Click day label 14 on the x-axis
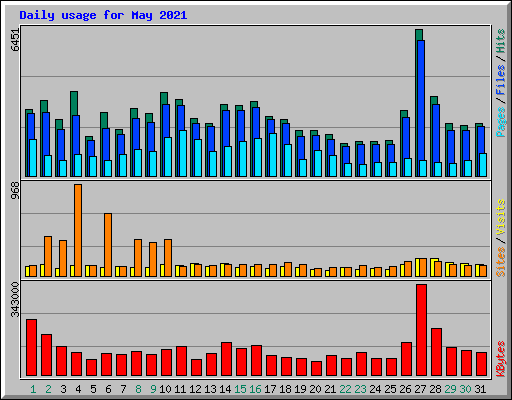The height and width of the screenshot is (400, 512). coord(225,389)
